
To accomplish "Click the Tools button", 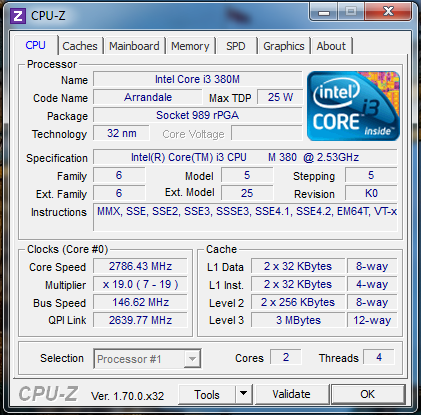I will pyautogui.click(x=207, y=394).
